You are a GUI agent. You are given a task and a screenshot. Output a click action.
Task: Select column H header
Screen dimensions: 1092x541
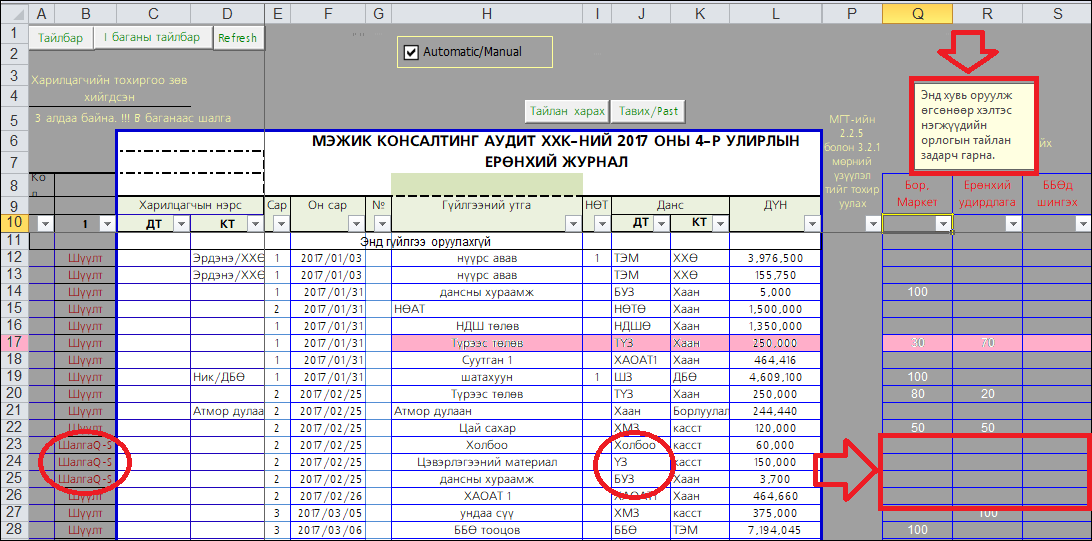[x=486, y=13]
